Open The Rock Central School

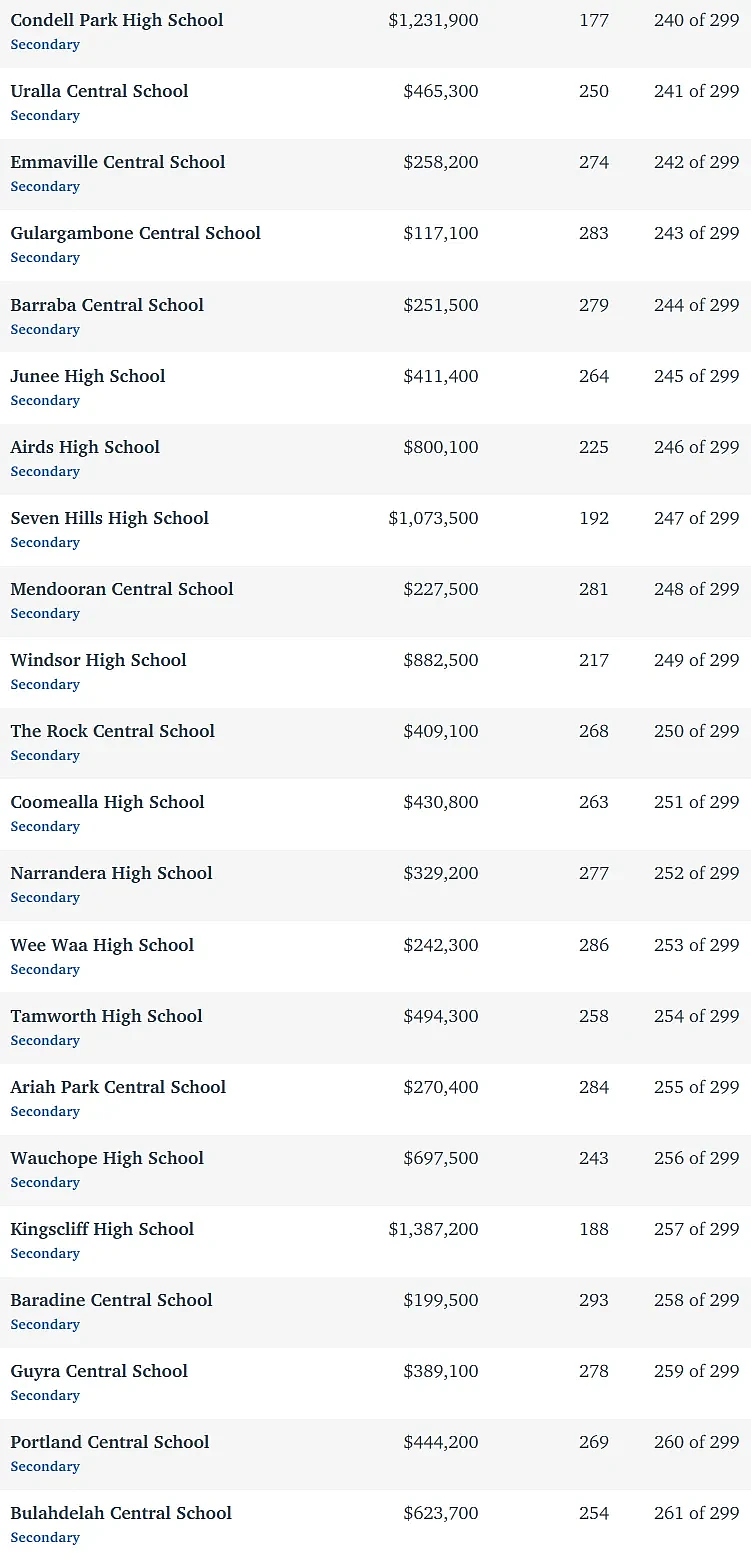point(112,731)
